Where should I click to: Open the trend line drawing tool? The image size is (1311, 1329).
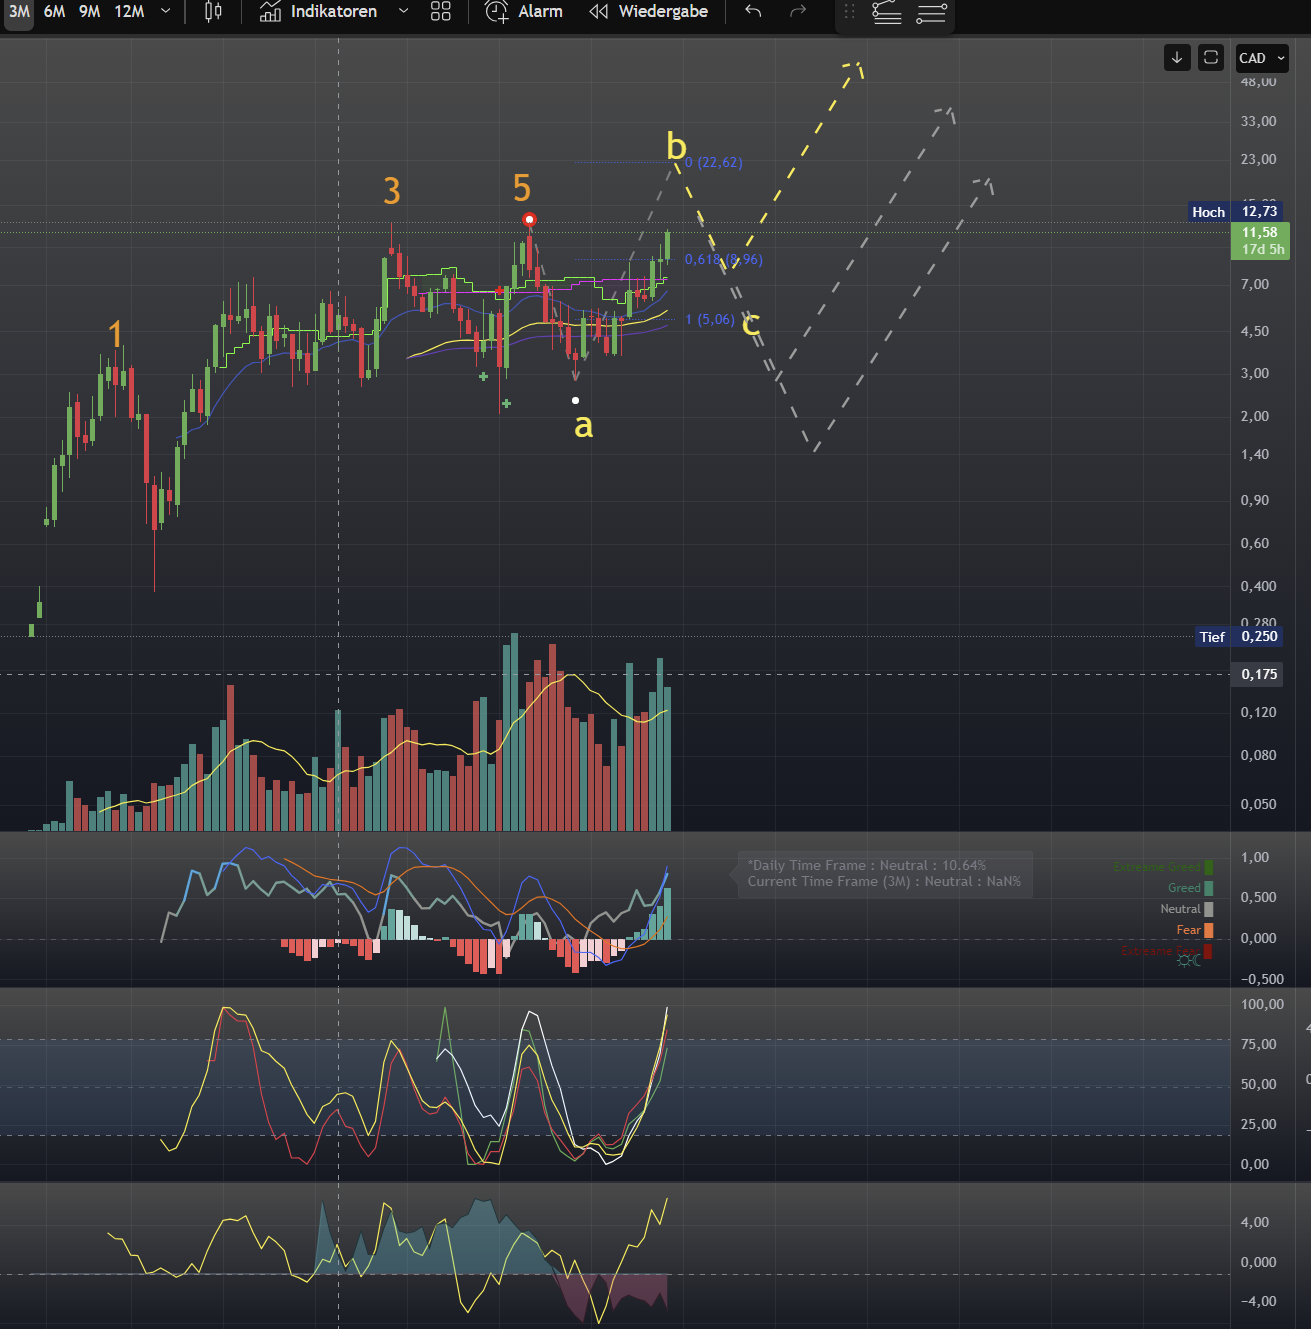(887, 12)
